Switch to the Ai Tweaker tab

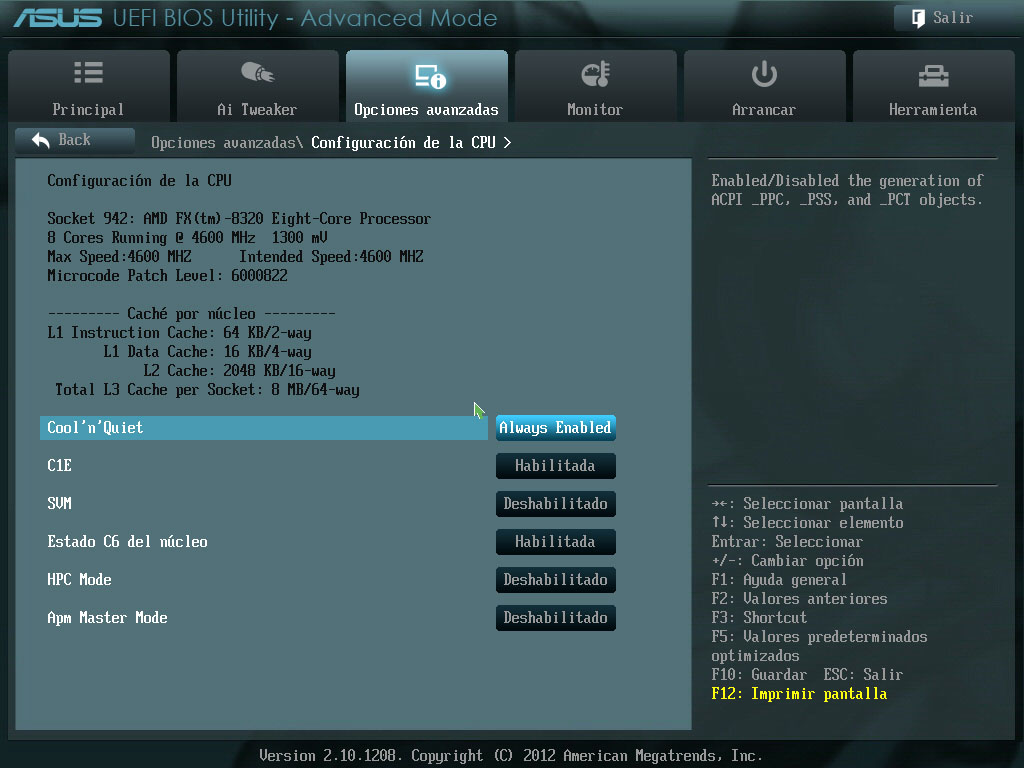pos(257,109)
